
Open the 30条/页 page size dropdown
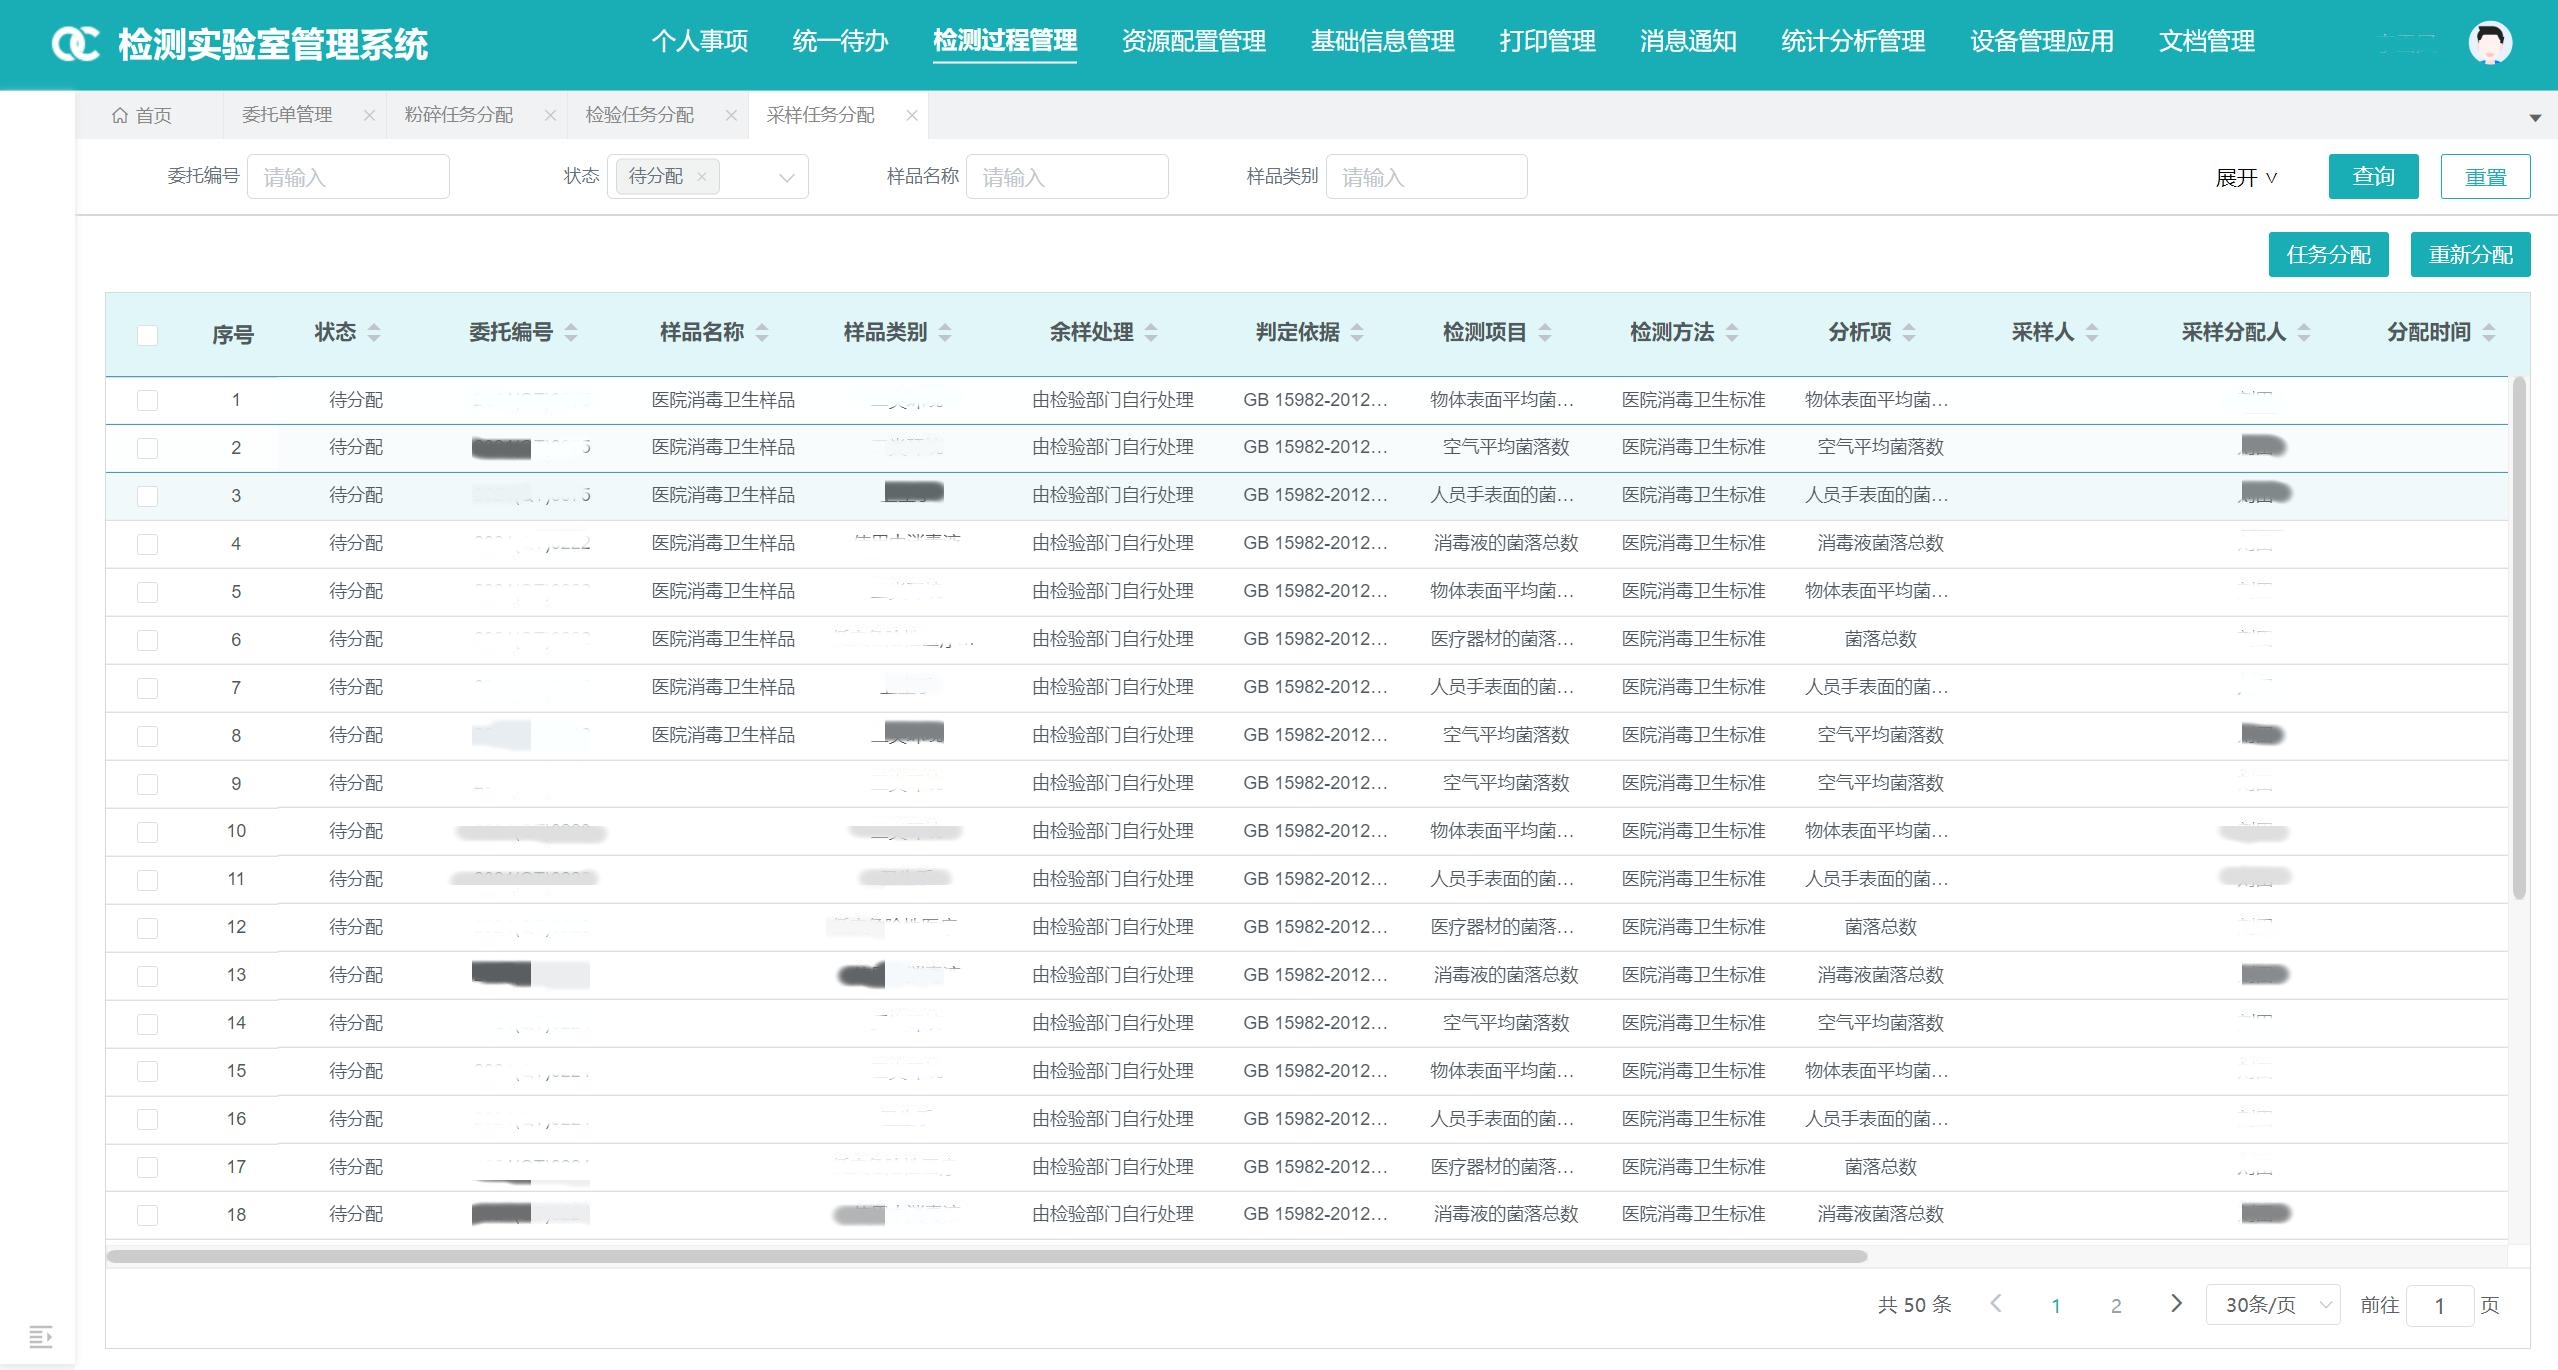[x=2272, y=1304]
